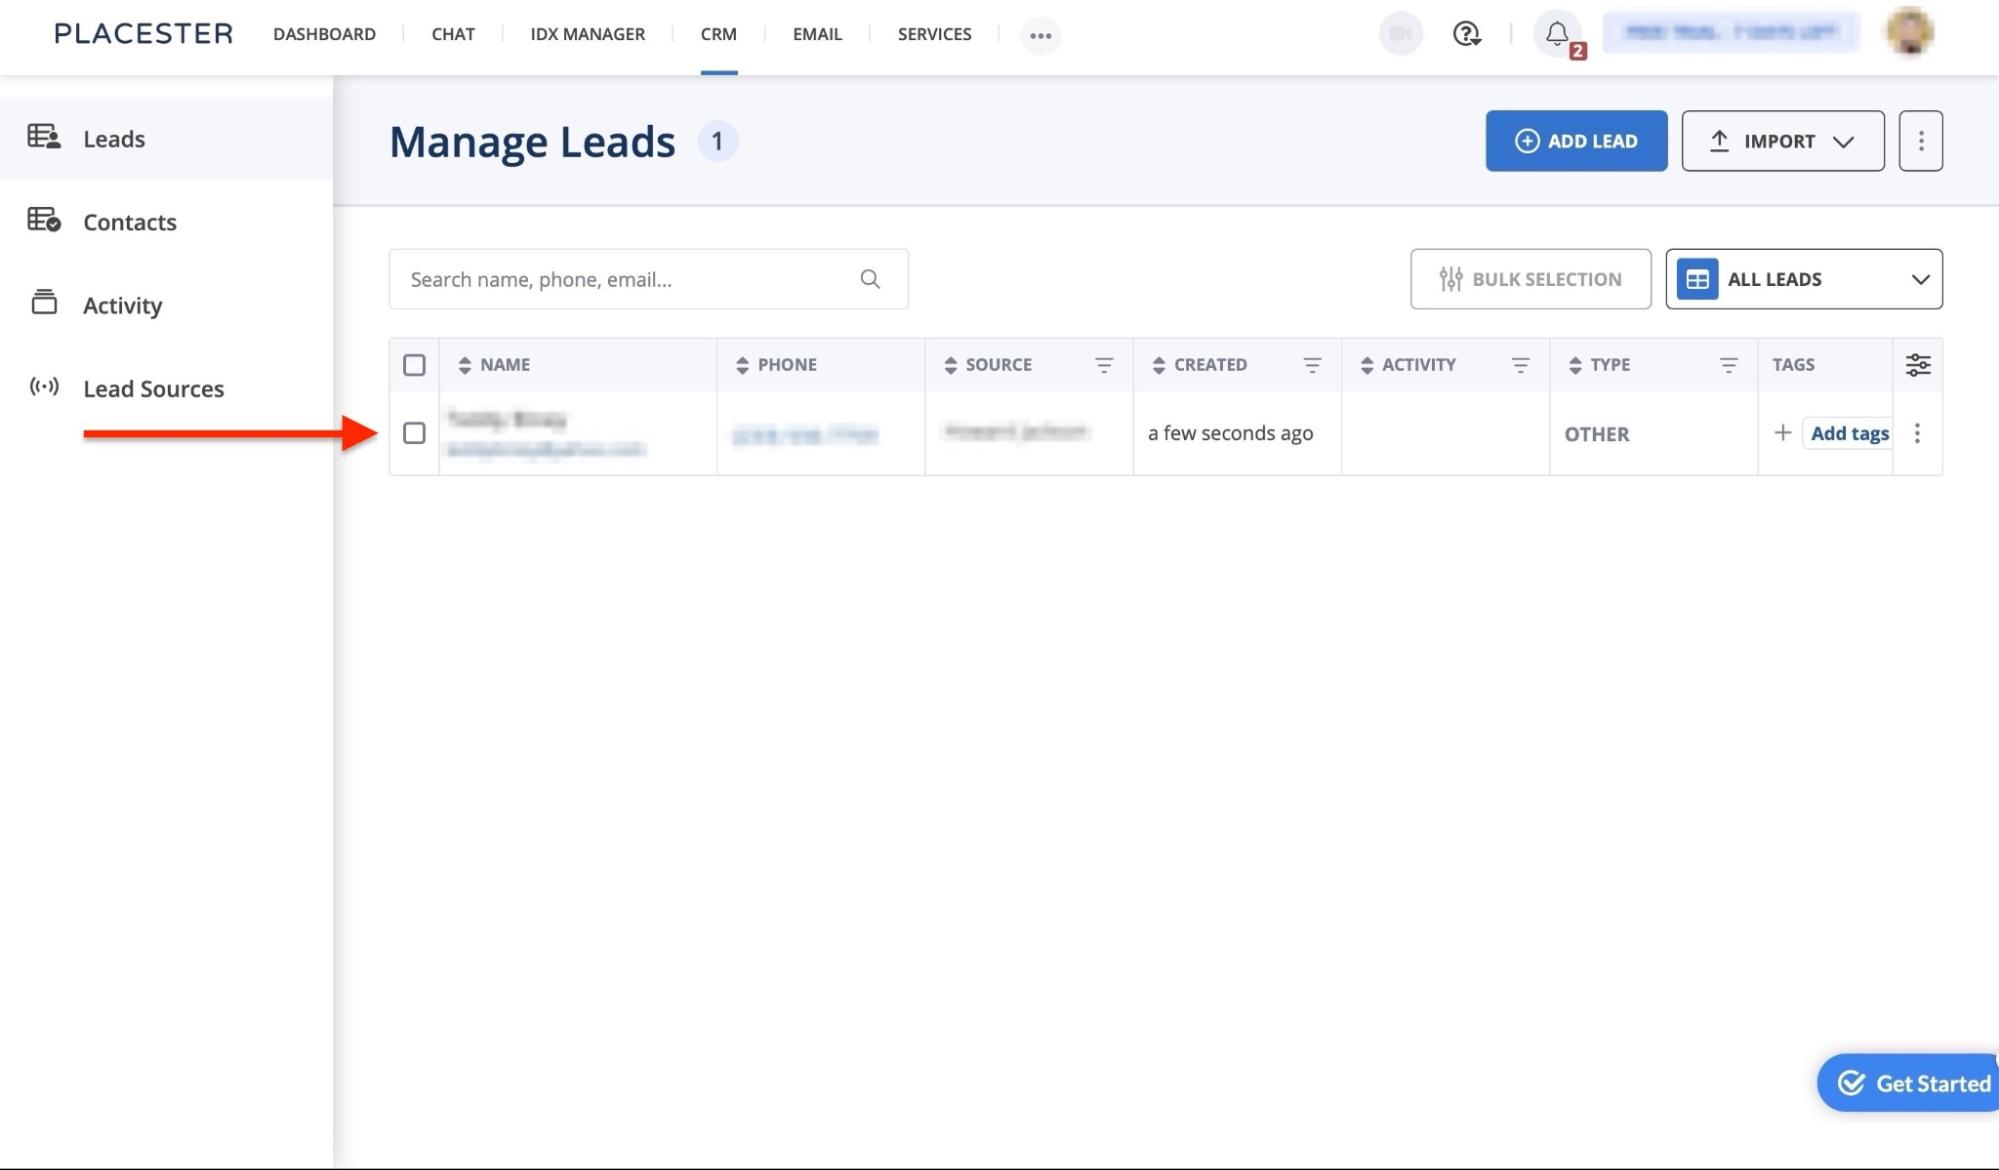Open Lead Sources in the sidebar
This screenshot has height=1170, width=1999.
tap(153, 389)
